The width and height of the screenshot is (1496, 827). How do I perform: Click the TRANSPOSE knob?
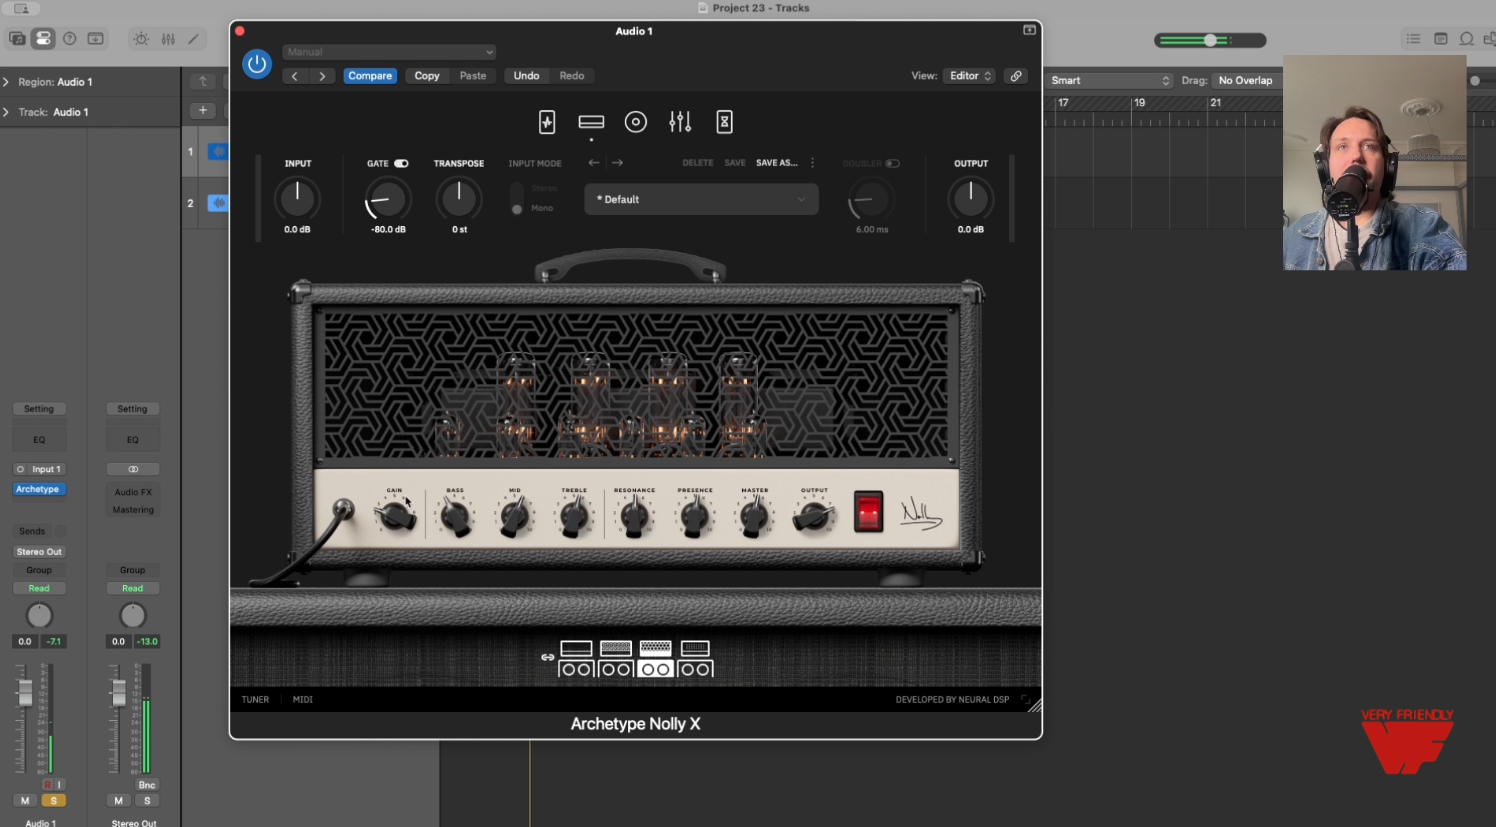(x=459, y=198)
